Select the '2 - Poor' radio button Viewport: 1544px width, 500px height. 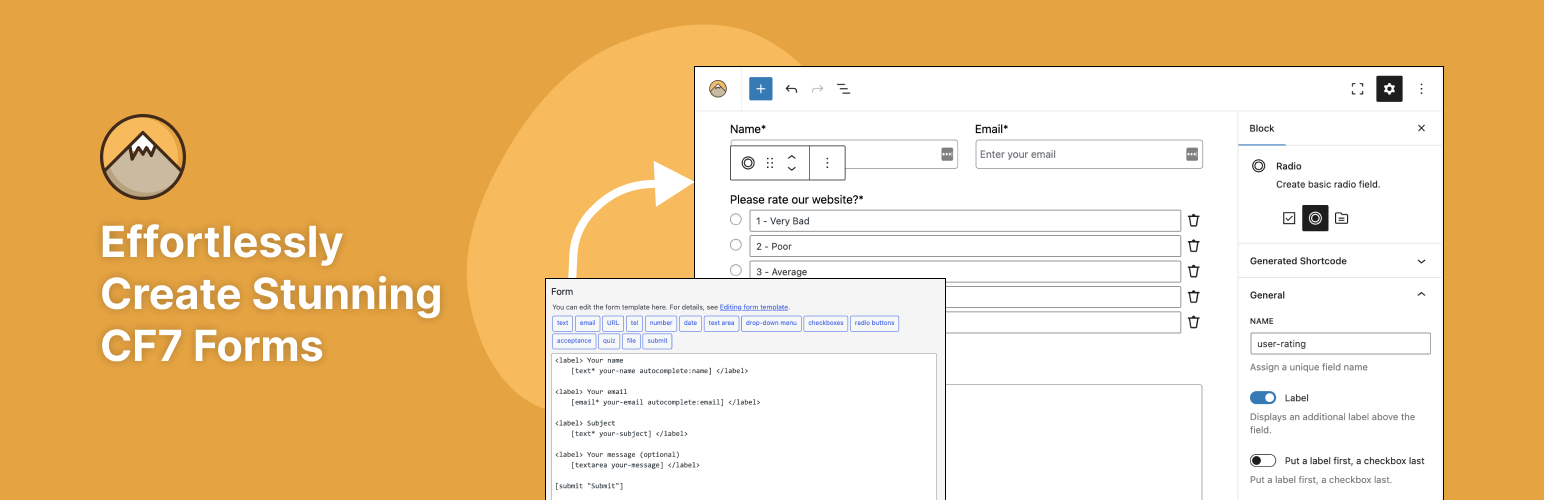[736, 245]
